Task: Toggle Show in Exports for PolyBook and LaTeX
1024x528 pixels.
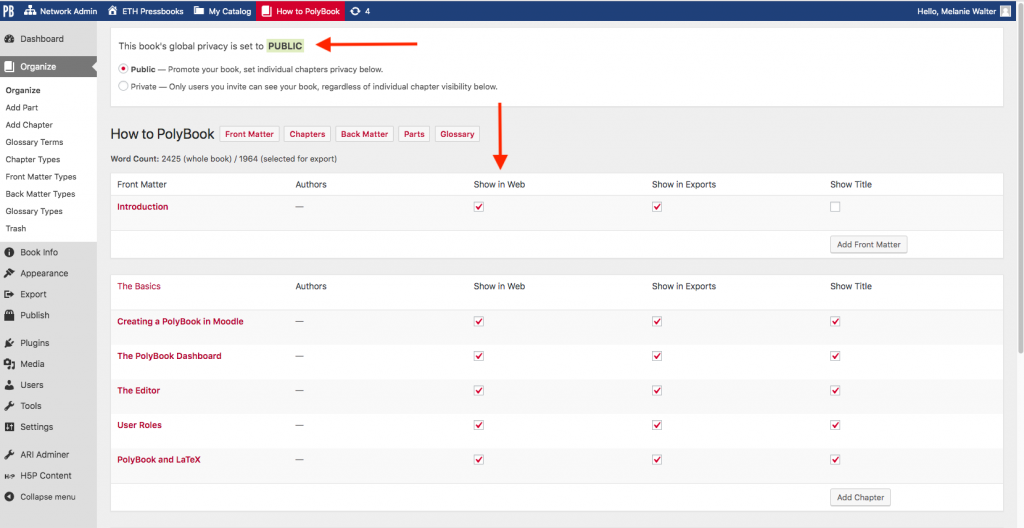Action: [657, 459]
